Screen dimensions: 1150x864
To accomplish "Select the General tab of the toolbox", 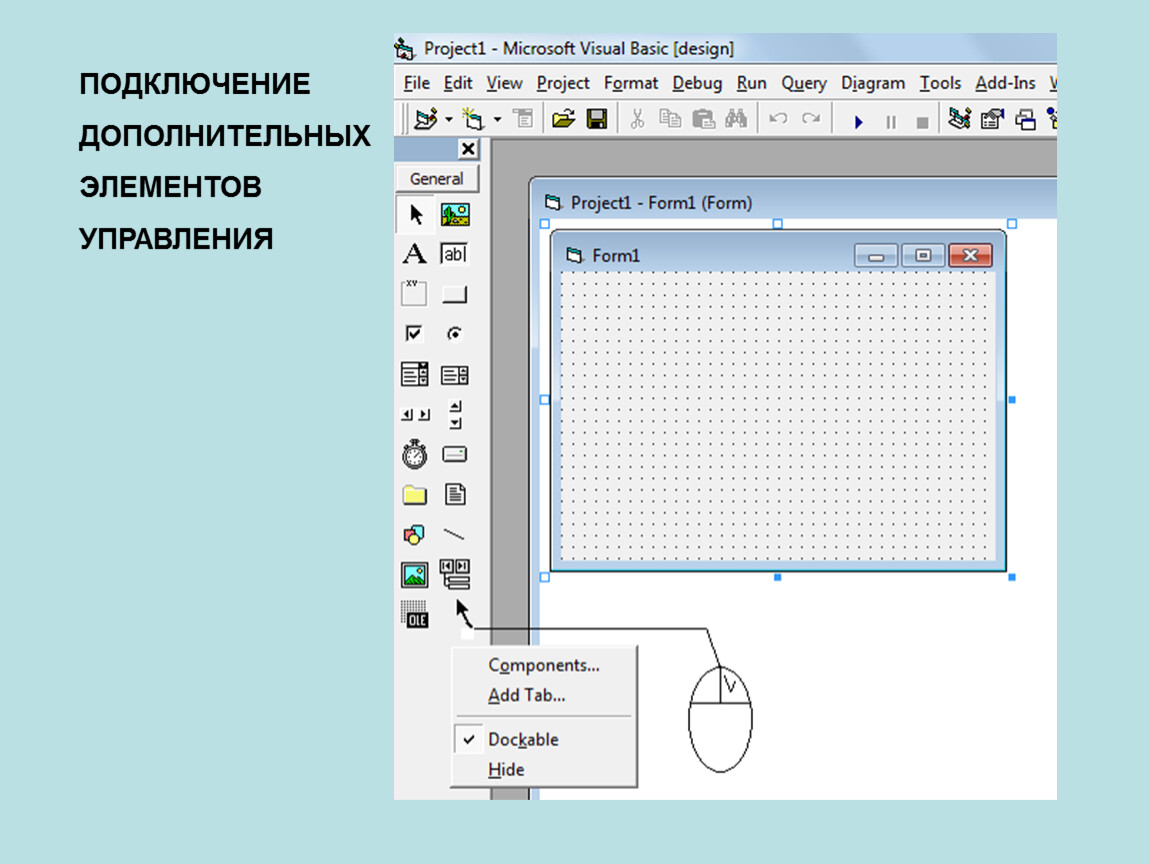I will [436, 178].
